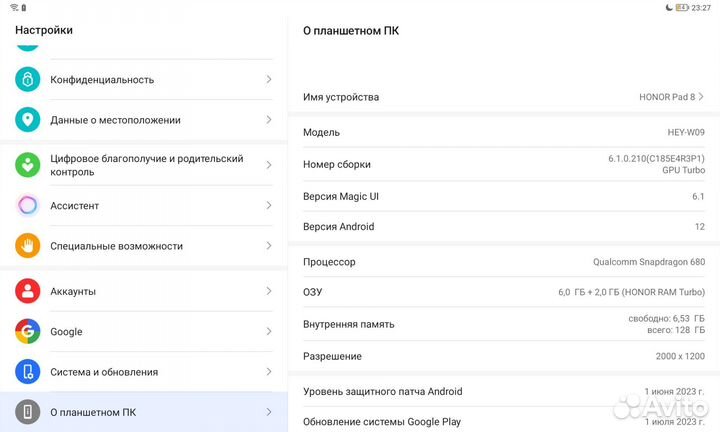Viewport: 720px width, 432px height.
Task: Tap the Имя устройства row label
Action: [341, 97]
